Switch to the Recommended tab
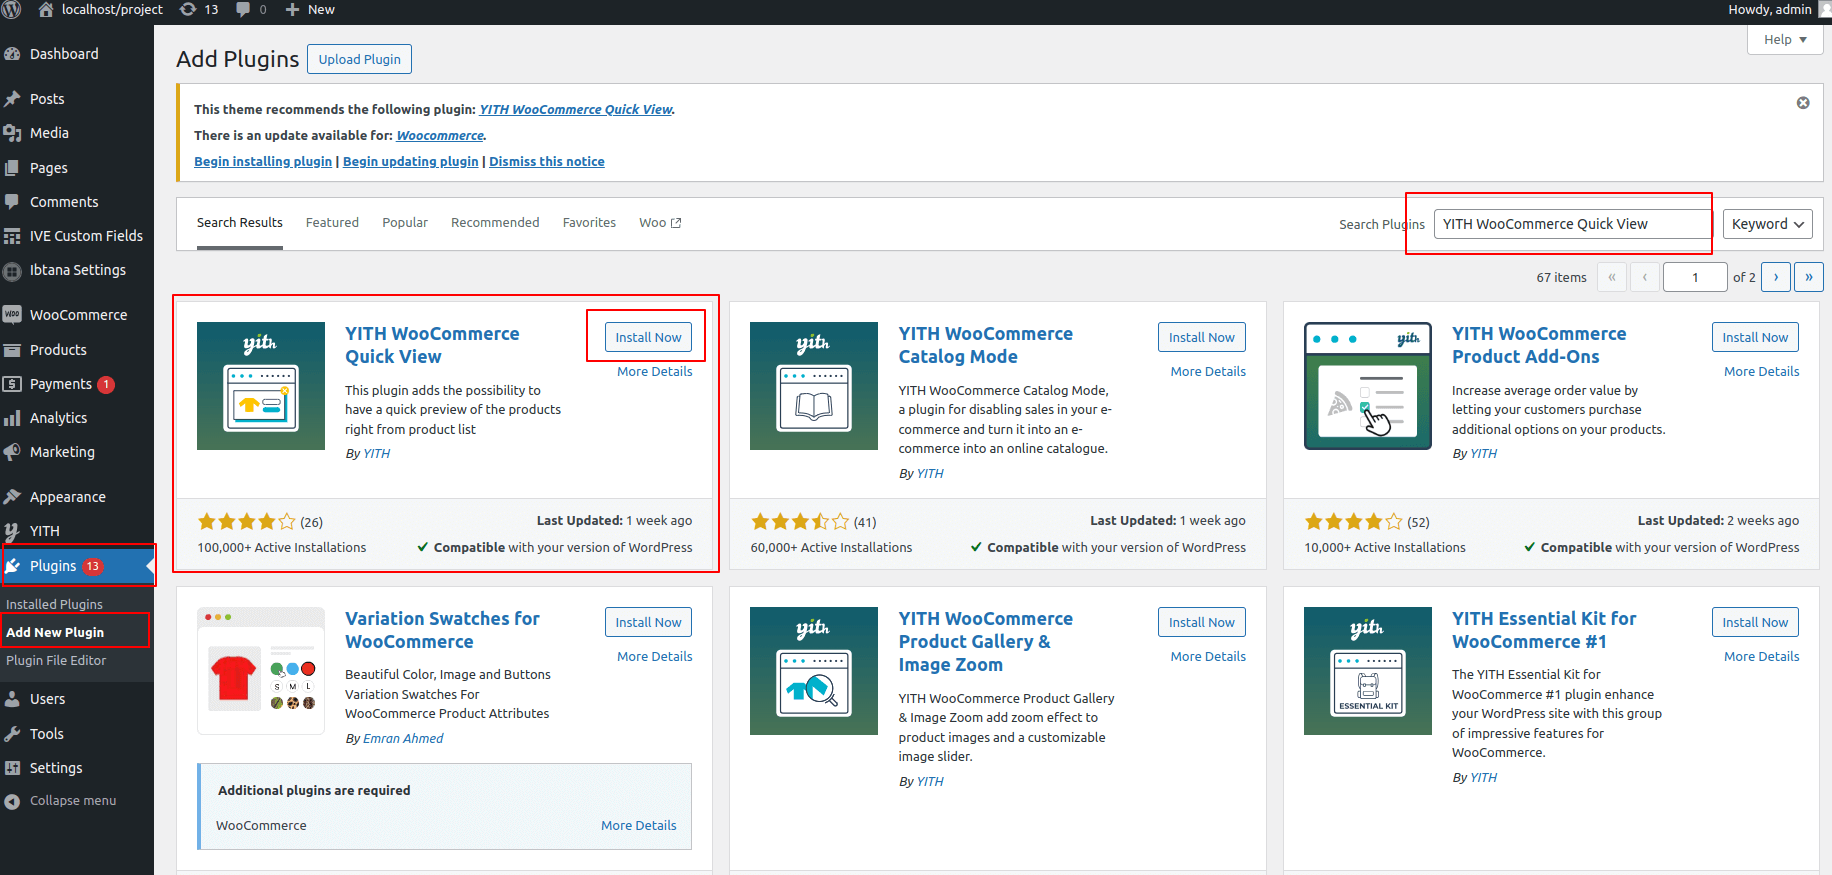This screenshot has width=1832, height=875. [x=495, y=223]
